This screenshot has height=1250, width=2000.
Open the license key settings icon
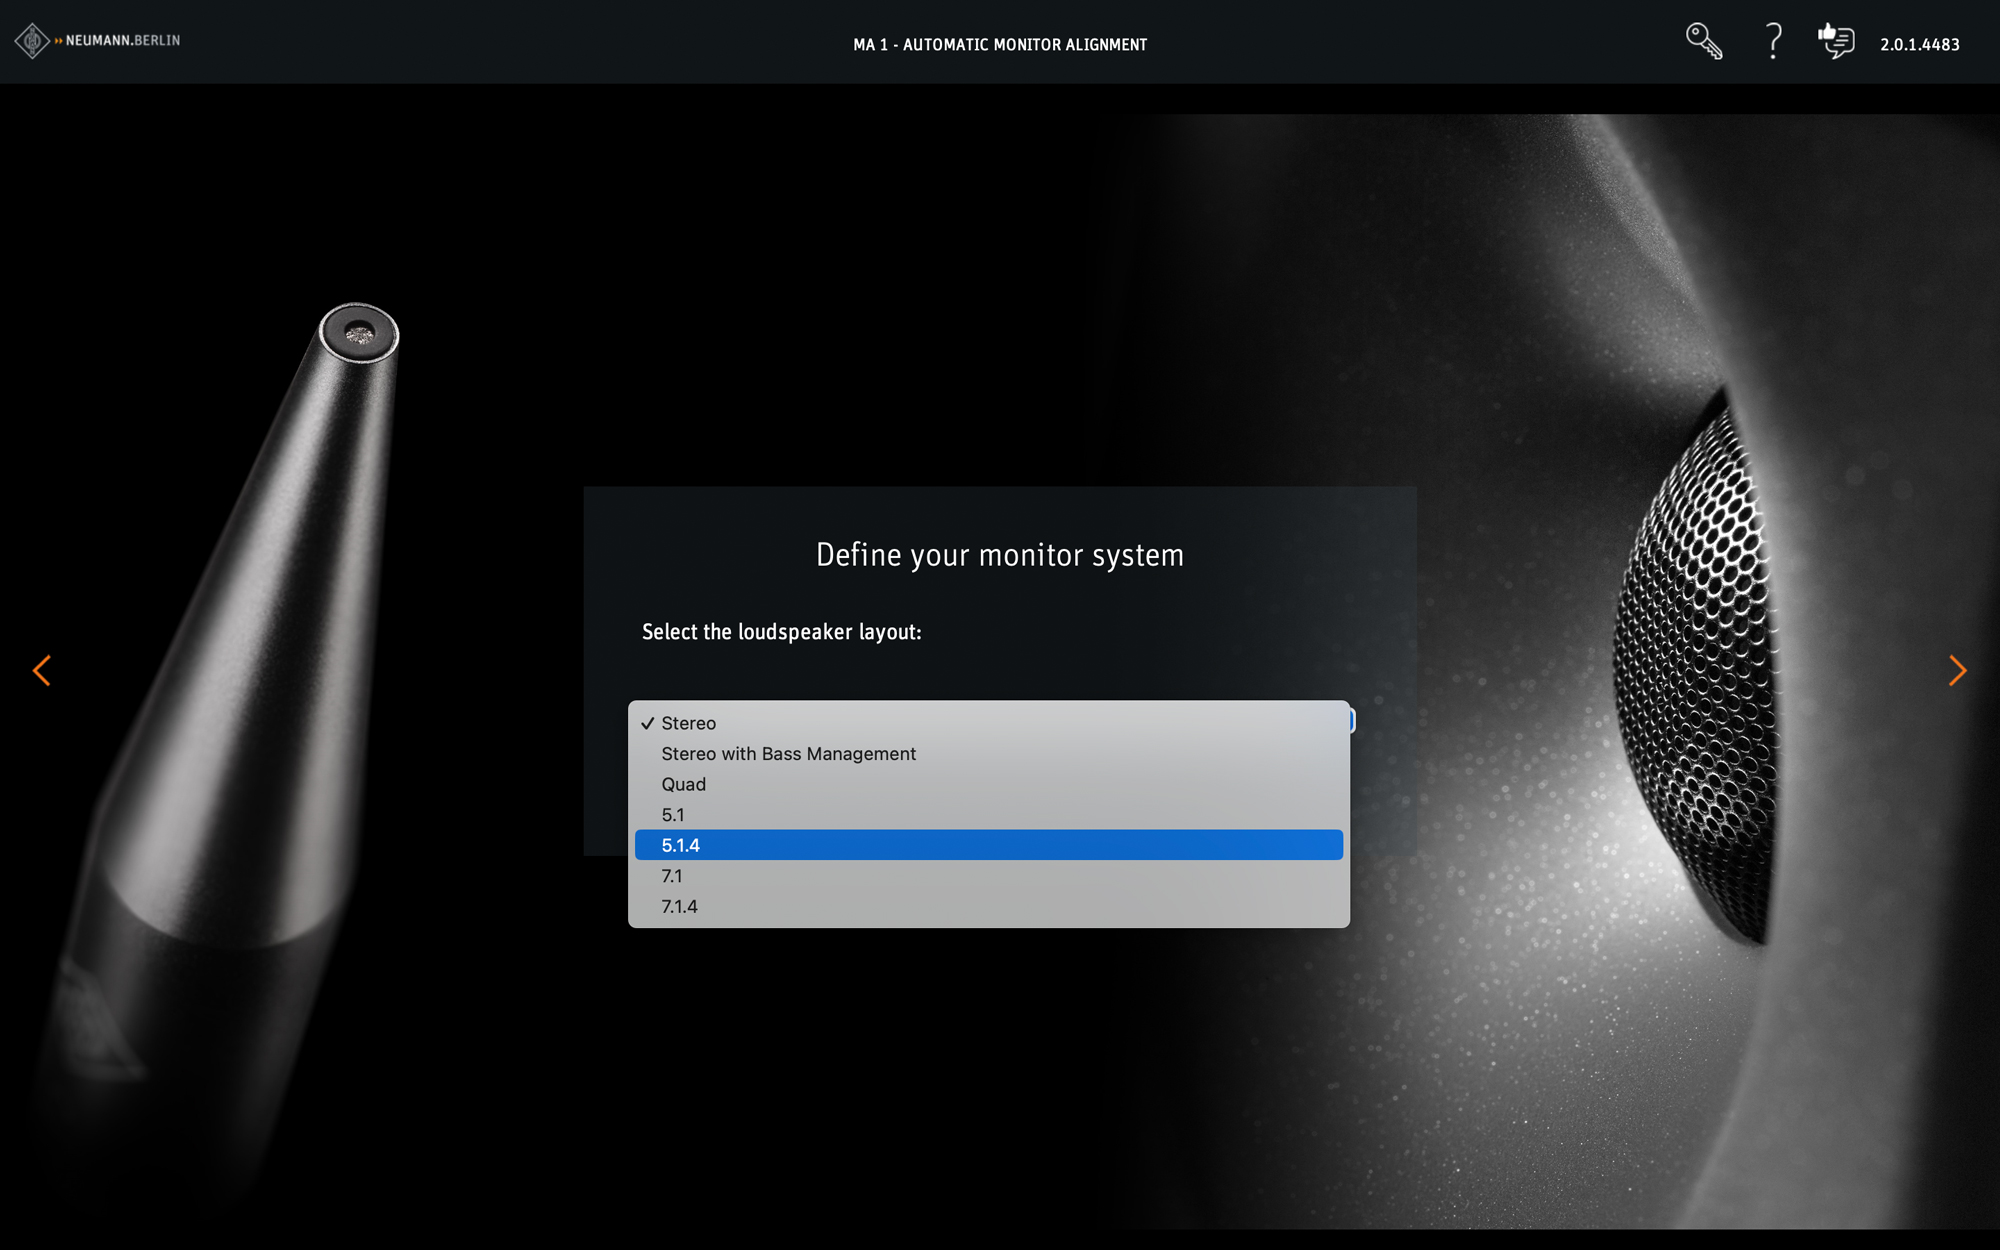[1704, 42]
